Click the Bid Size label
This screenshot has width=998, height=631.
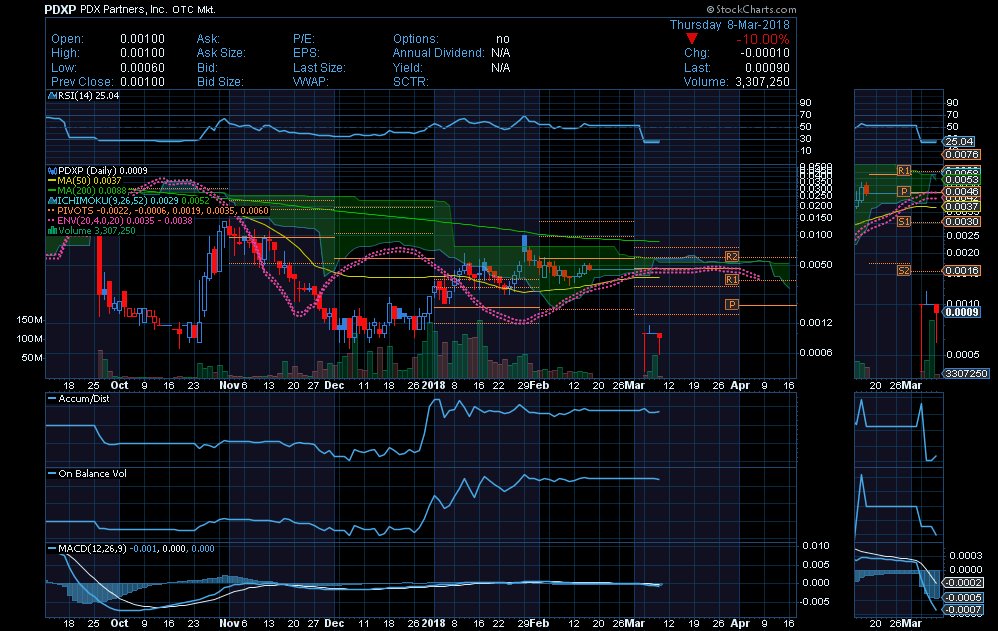220,82
